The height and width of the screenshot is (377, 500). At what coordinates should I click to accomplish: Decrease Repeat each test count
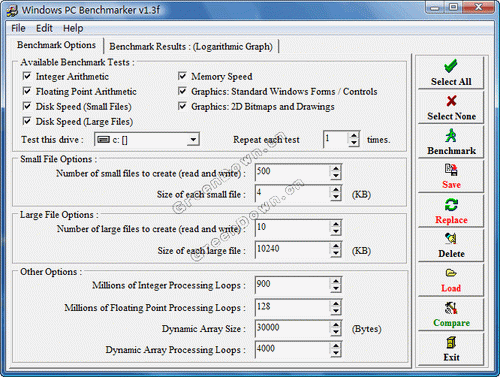point(354,143)
